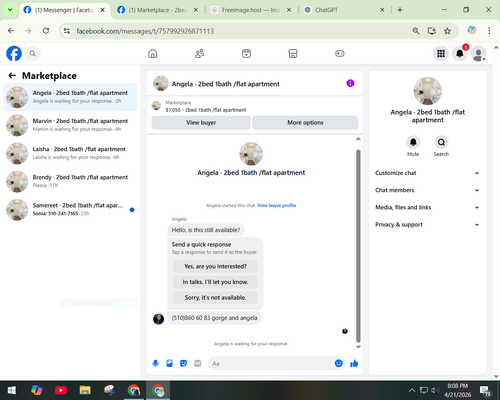Open File Explorer from the taskbar
Image resolution: width=500 pixels, height=400 pixels.
(85, 390)
